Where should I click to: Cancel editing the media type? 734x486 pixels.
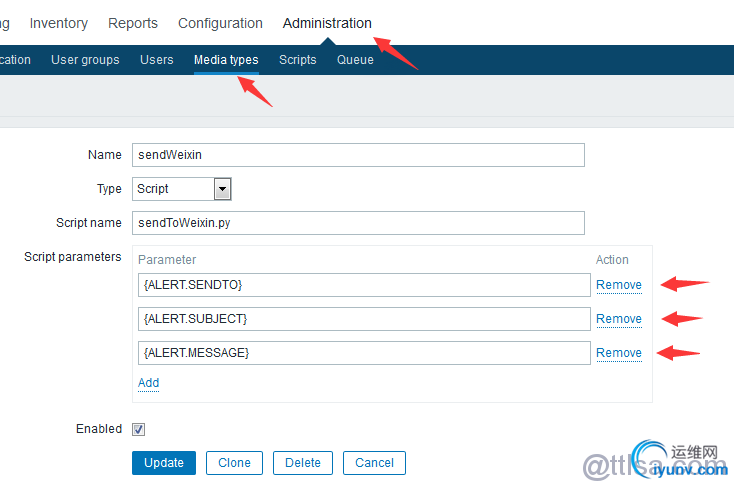point(374,462)
